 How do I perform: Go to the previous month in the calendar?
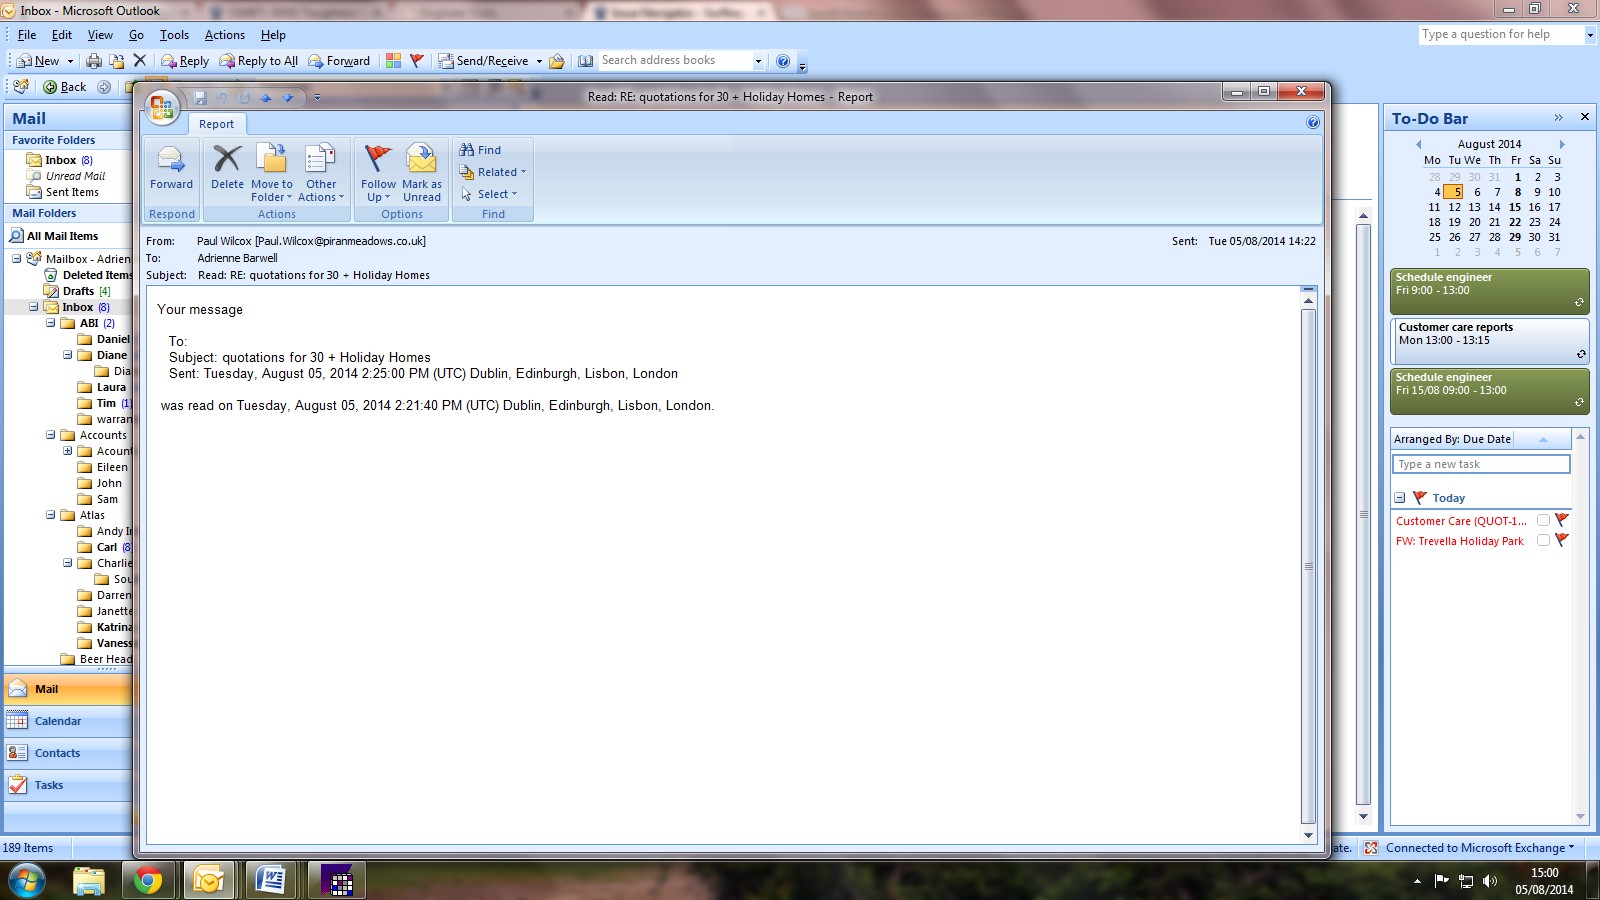click(x=1418, y=144)
